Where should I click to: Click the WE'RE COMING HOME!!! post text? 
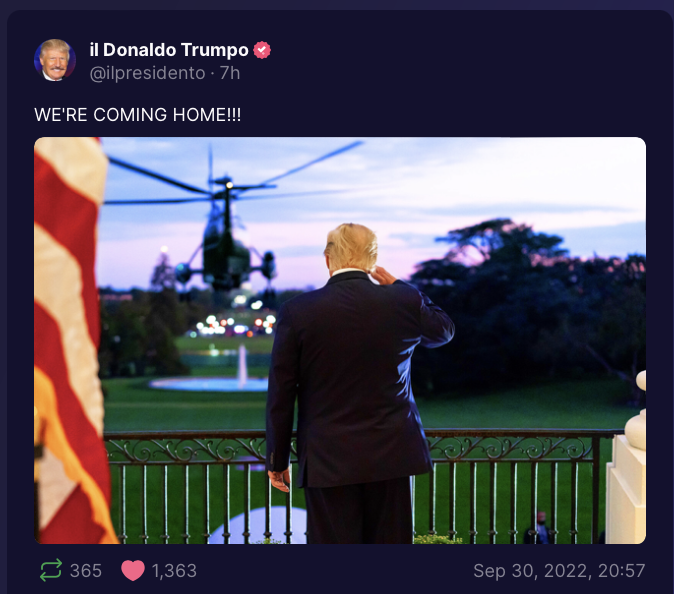click(138, 115)
